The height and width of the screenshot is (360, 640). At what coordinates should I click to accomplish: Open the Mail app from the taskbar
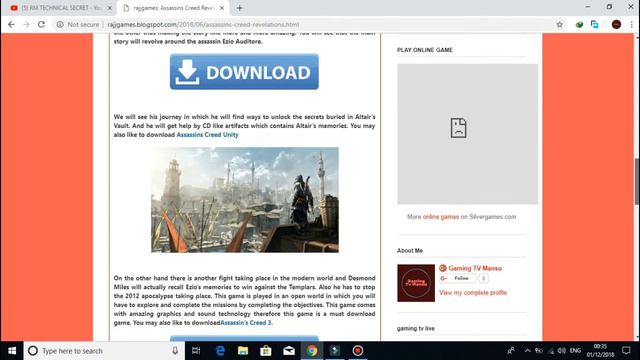coord(289,351)
